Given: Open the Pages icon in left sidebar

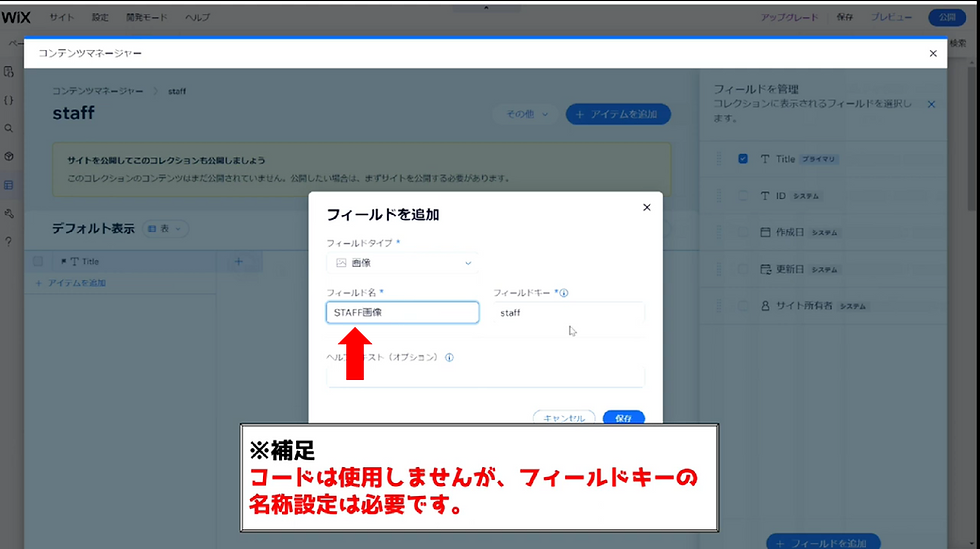Looking at the screenshot, I should (x=9, y=72).
